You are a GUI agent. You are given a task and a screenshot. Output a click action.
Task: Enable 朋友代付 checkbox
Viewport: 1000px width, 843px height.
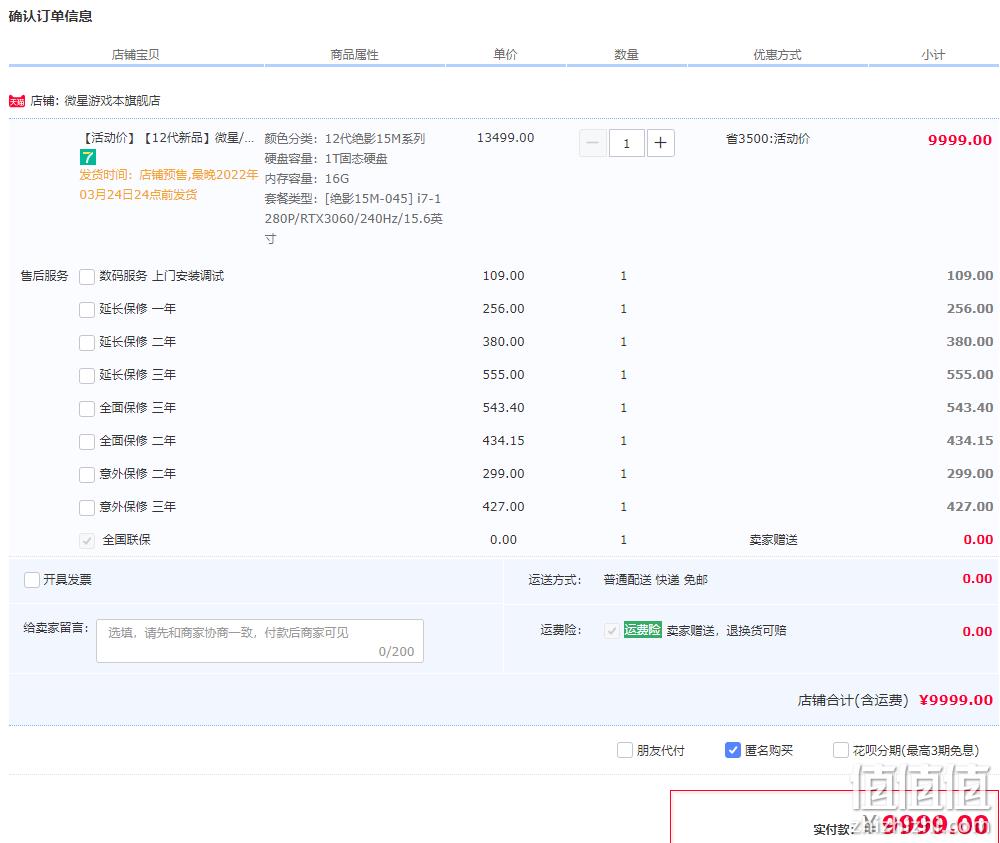[x=625, y=750]
